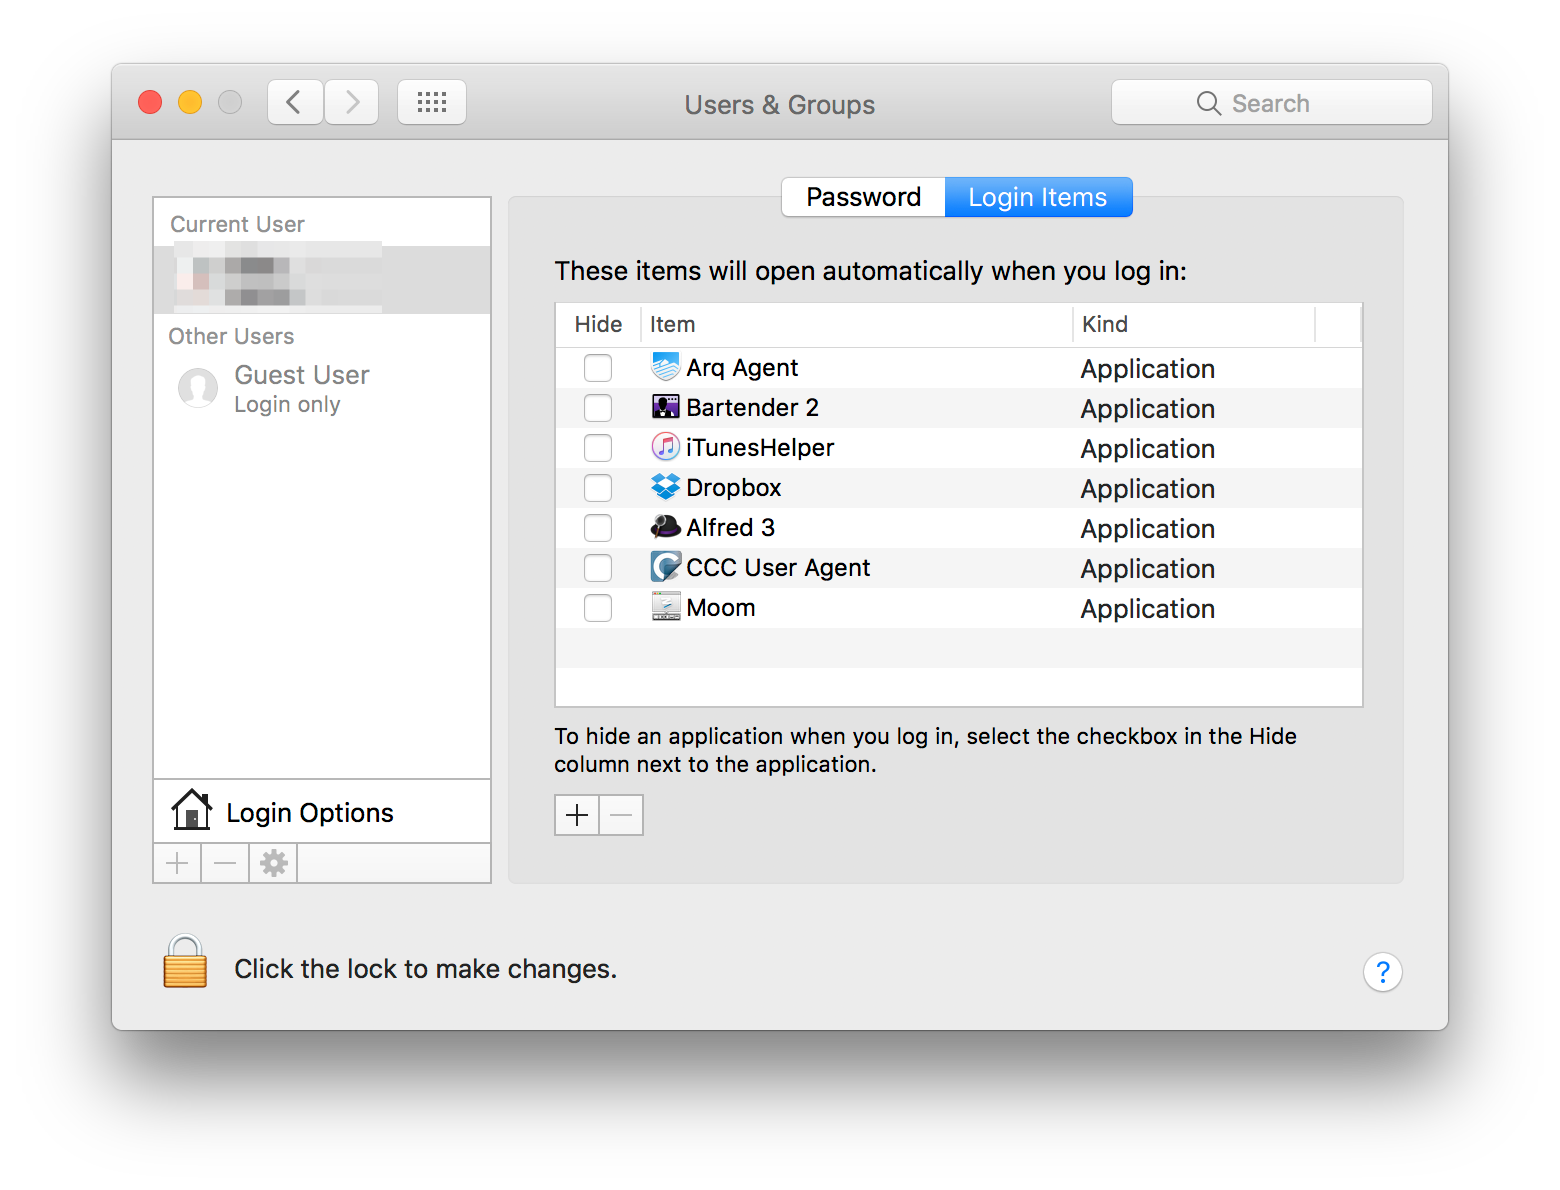Click the Alfred 3 hat icon
This screenshot has height=1190, width=1560.
point(665,526)
